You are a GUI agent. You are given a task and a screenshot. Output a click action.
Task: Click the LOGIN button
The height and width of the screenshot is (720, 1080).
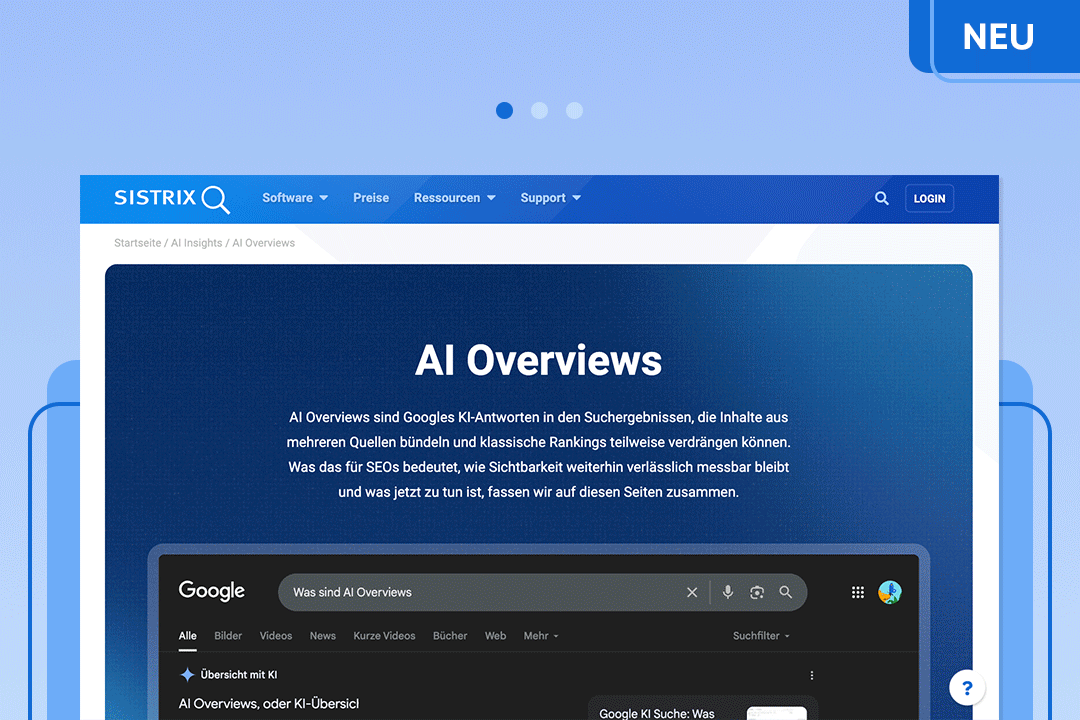pos(929,198)
